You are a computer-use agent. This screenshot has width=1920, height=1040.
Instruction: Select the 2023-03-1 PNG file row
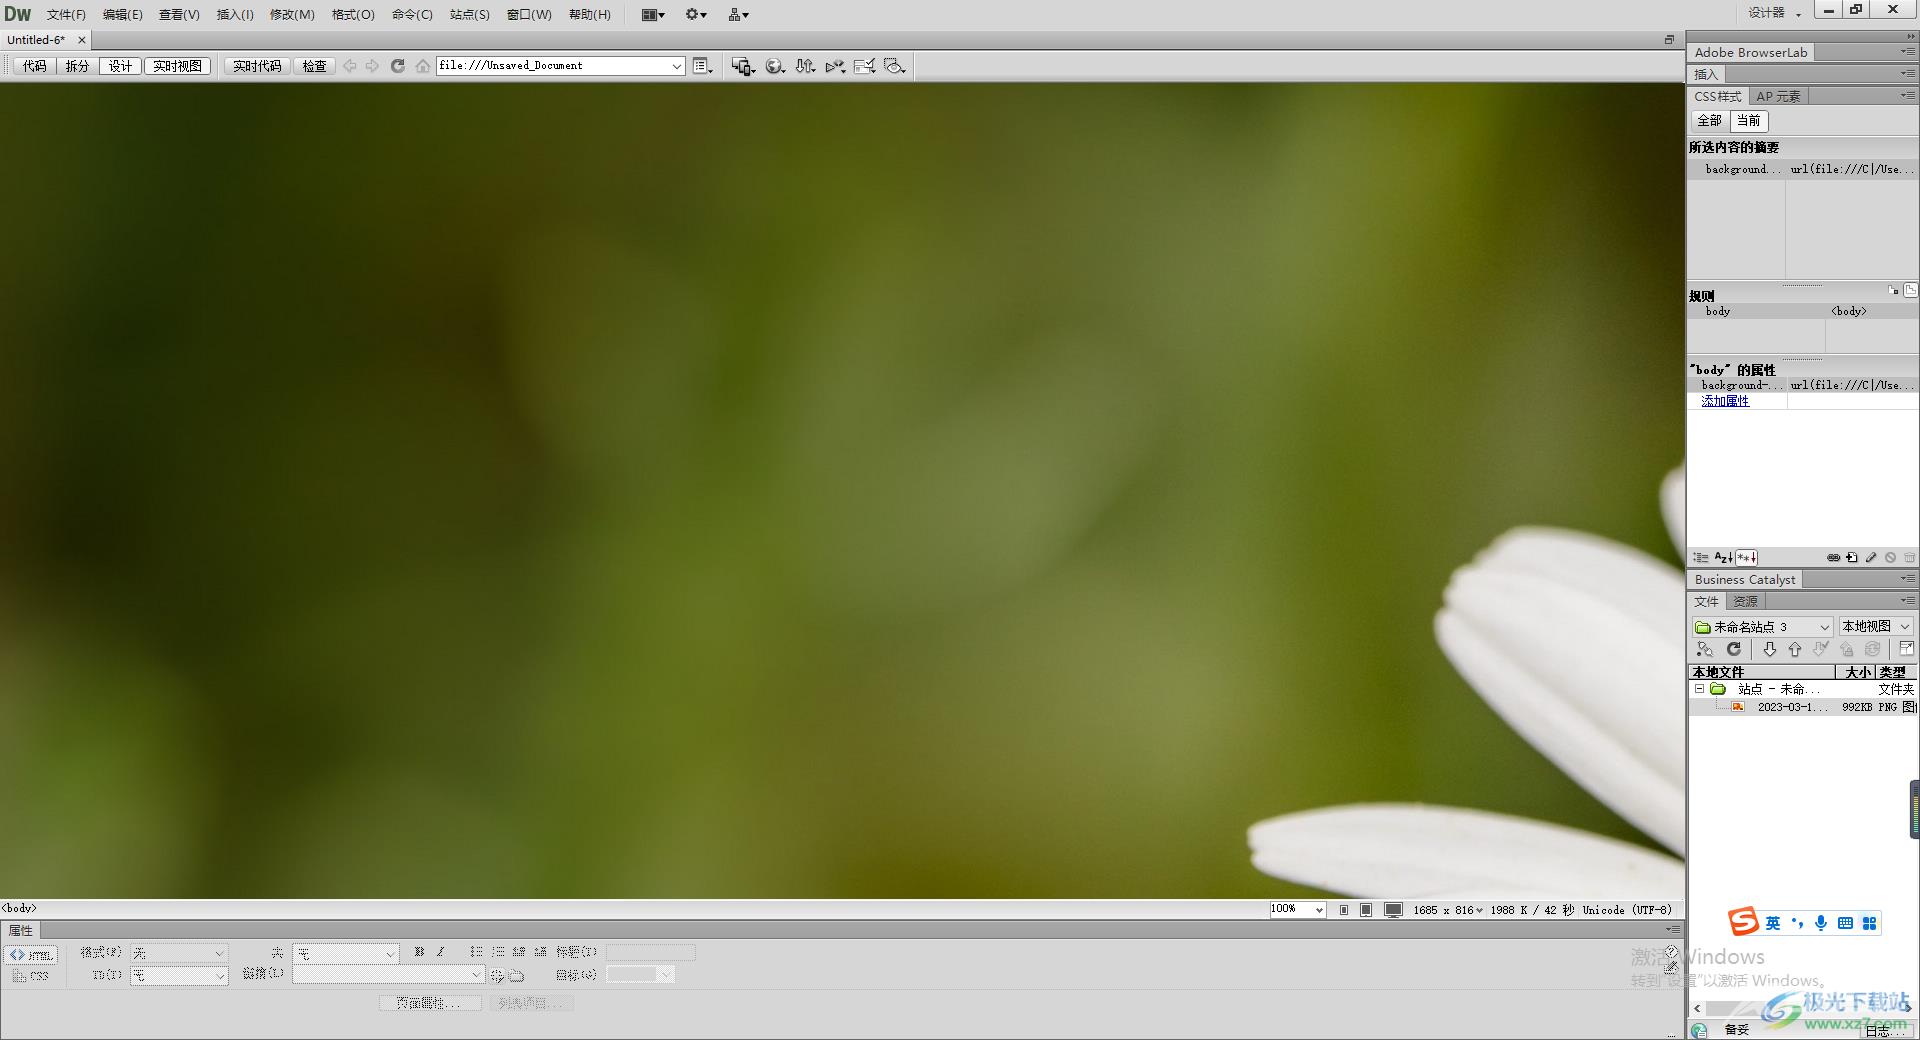click(1803, 707)
